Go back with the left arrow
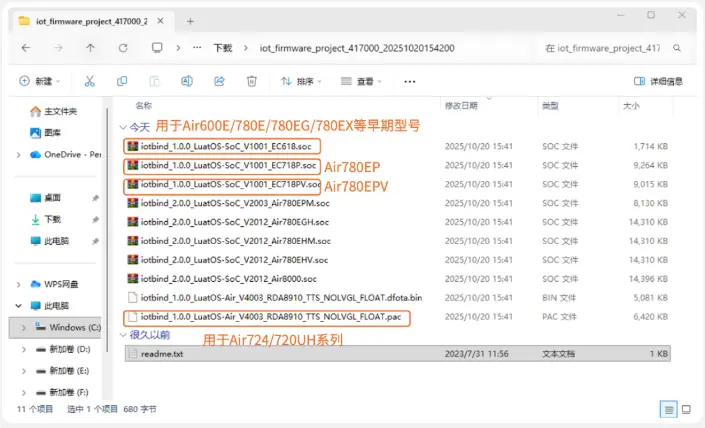Screen dimensions: 705x428 (26, 48)
